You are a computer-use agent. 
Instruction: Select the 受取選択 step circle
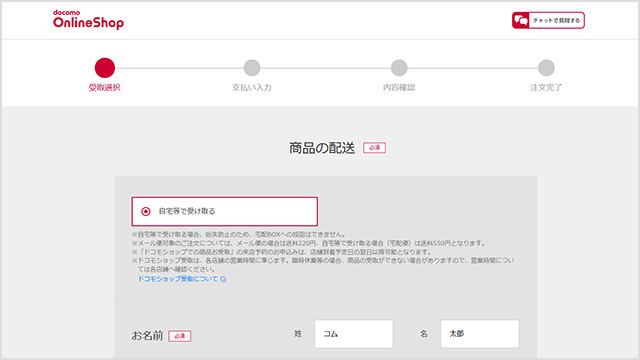(x=105, y=68)
